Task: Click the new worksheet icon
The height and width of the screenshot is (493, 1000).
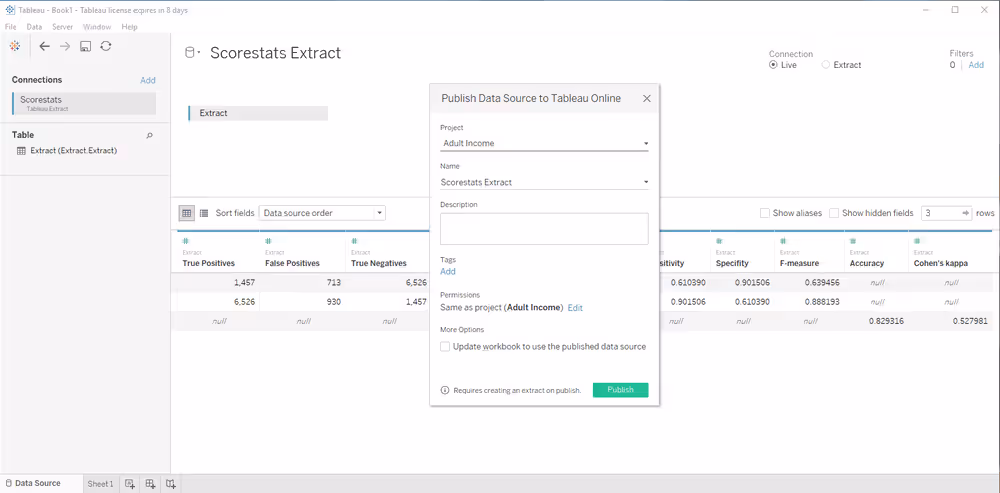Action: (x=130, y=484)
